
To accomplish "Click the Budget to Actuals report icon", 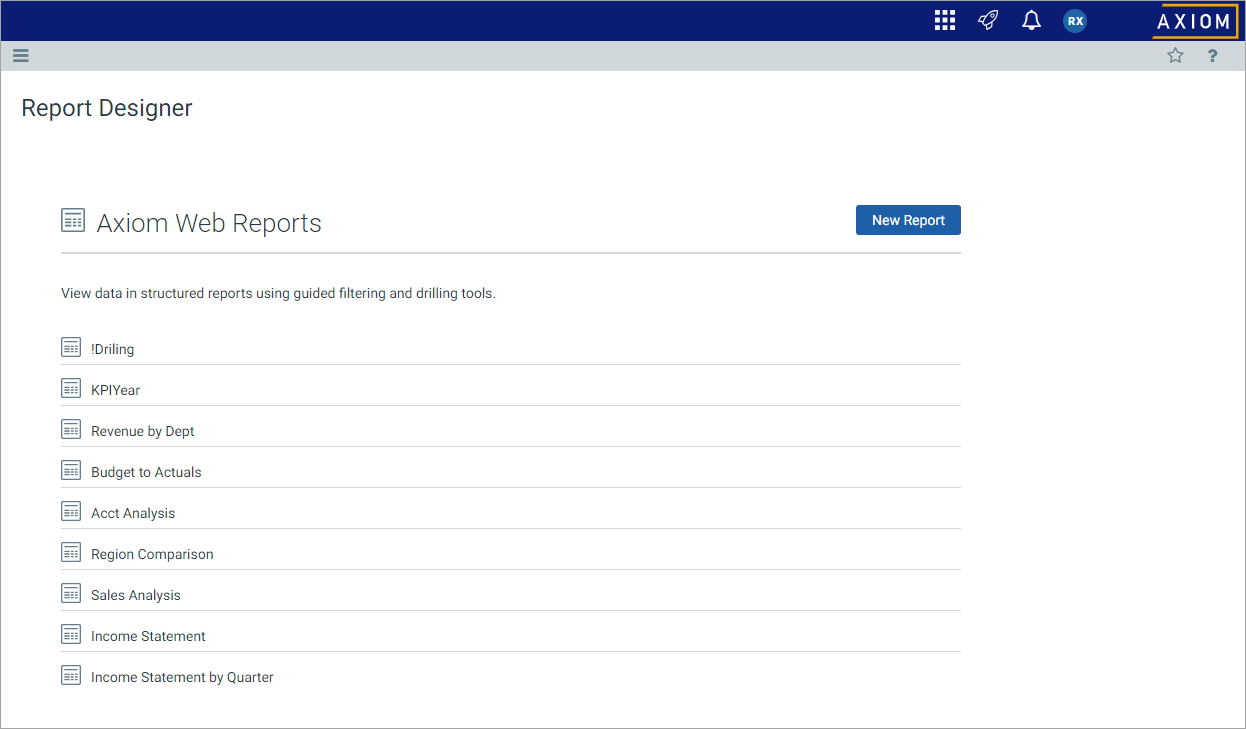I will coord(71,470).
